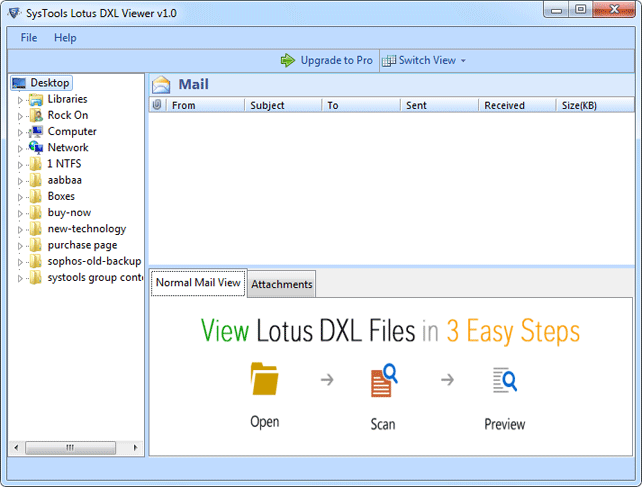
Task: Expand the aabbaa folder node
Action: (20, 181)
